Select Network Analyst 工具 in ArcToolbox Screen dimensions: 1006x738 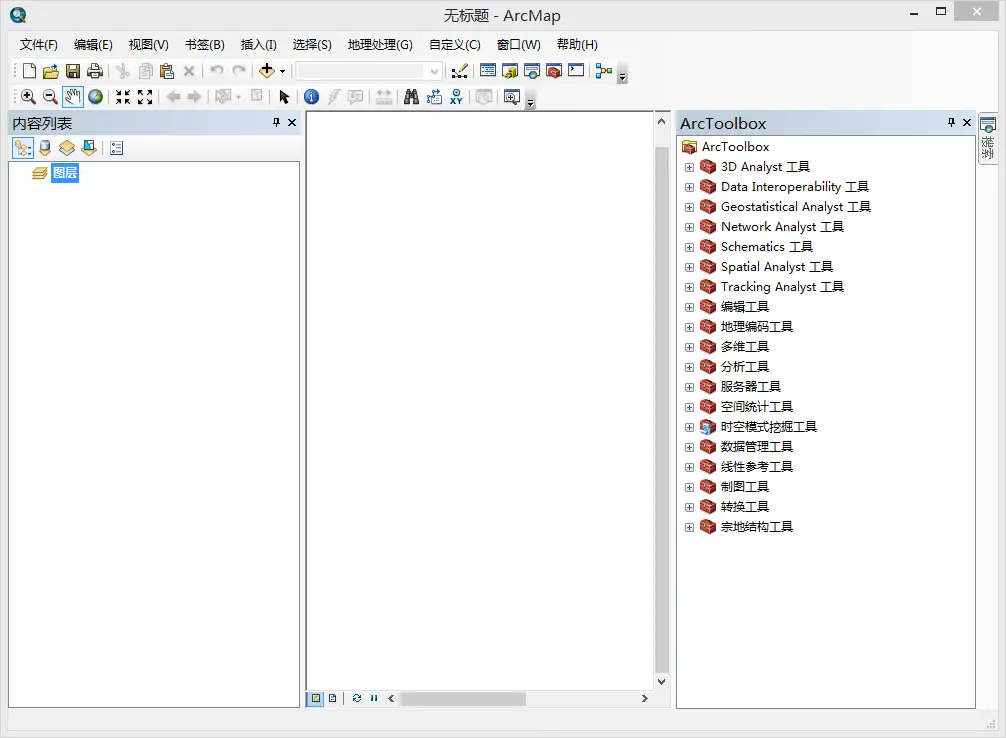point(782,227)
